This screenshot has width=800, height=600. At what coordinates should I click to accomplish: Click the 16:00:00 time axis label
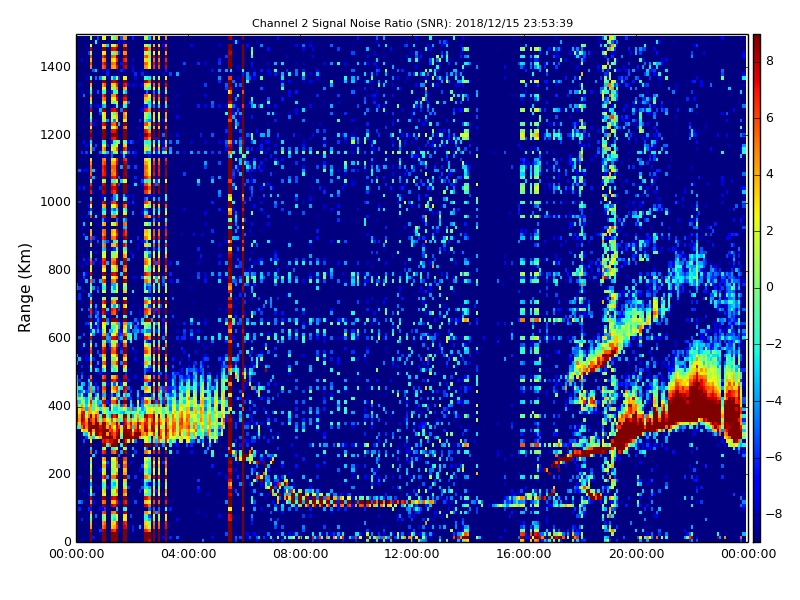524,554
